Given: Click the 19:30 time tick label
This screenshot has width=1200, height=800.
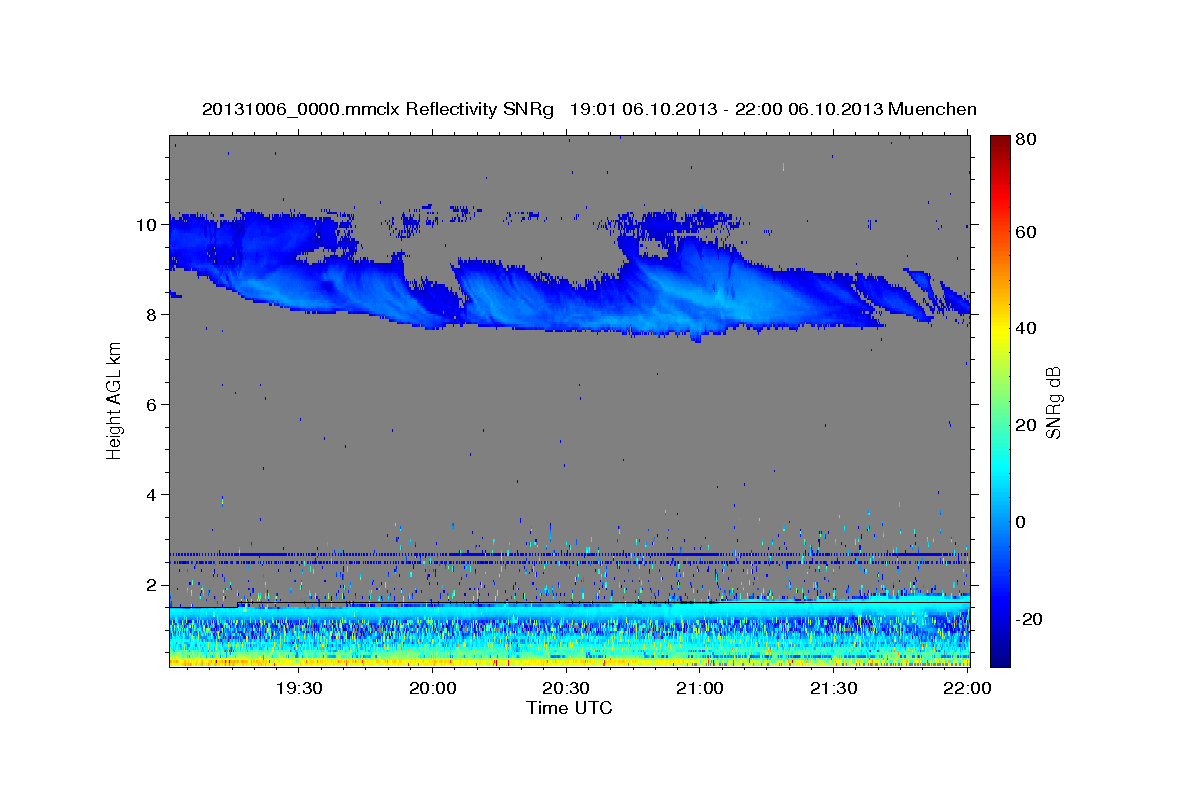Looking at the screenshot, I should pos(299,688).
